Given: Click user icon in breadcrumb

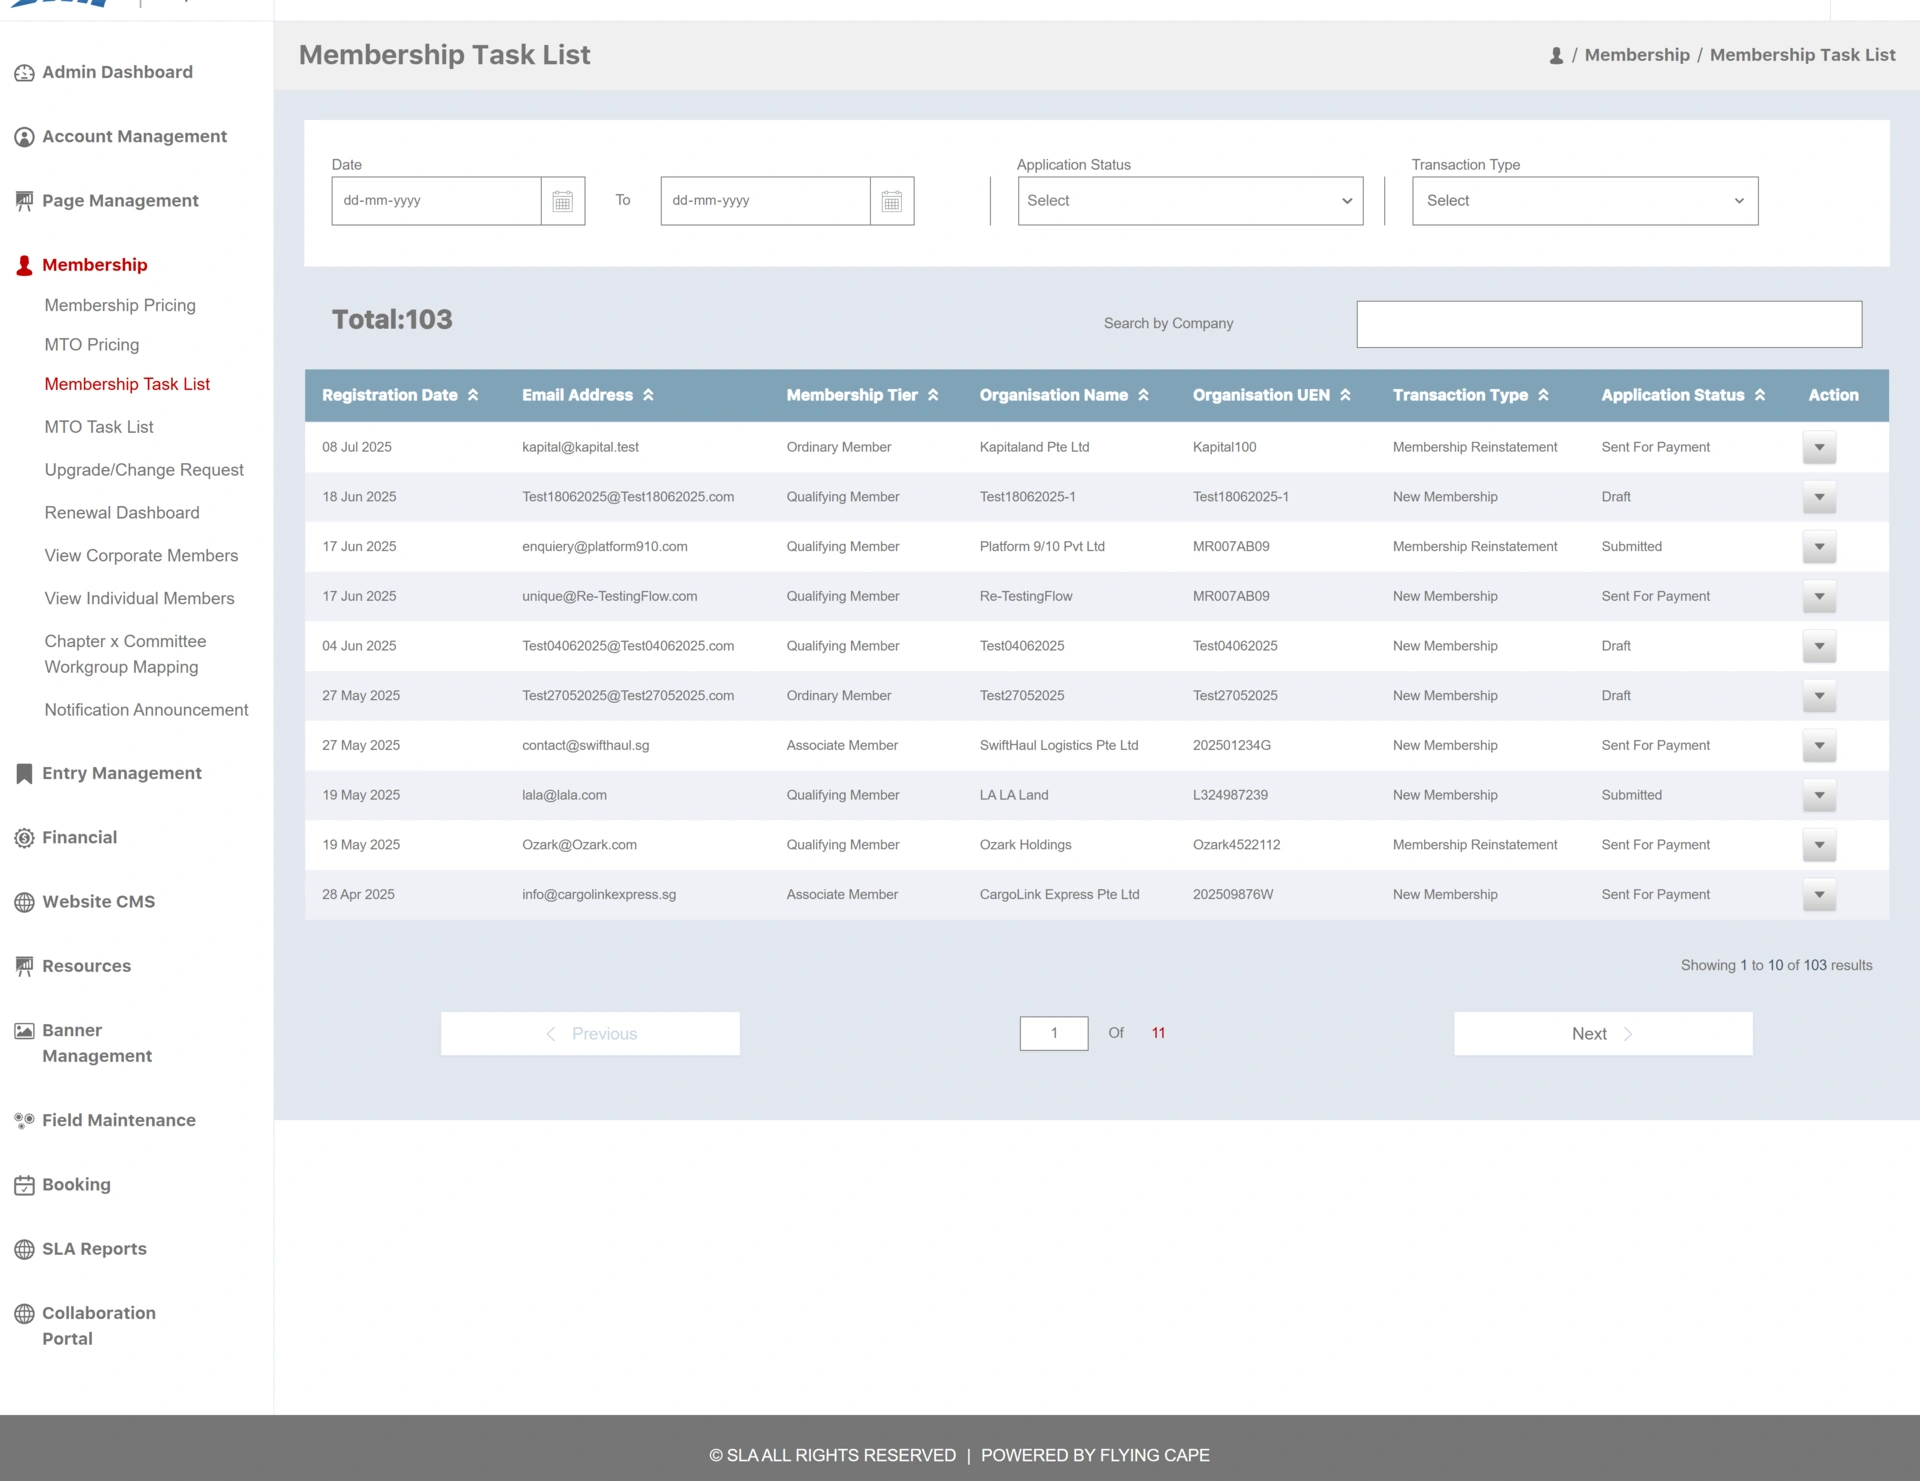Looking at the screenshot, I should click(1556, 56).
